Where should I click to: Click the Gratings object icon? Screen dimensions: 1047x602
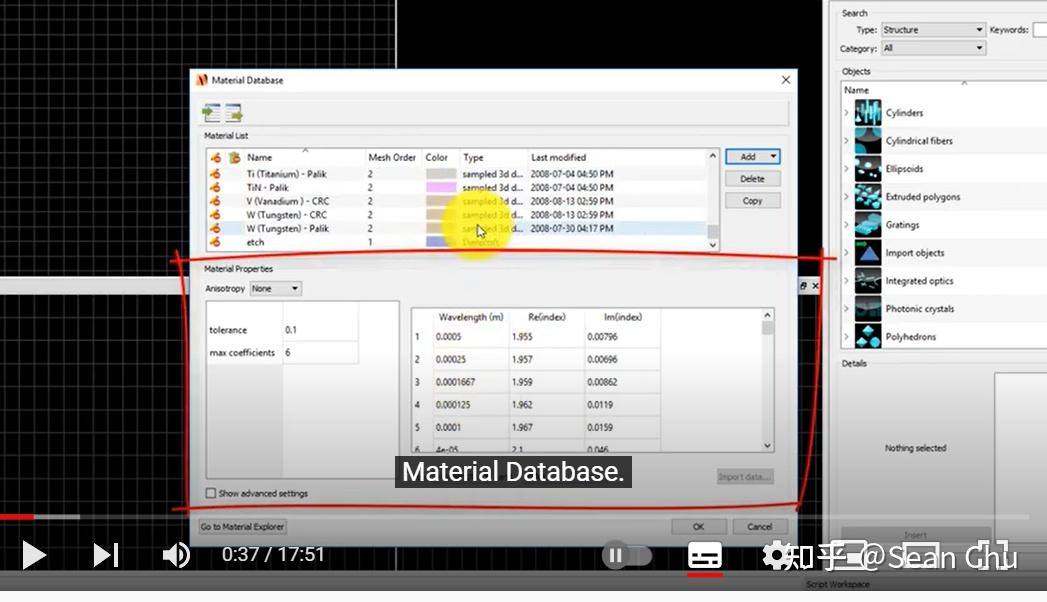point(867,224)
